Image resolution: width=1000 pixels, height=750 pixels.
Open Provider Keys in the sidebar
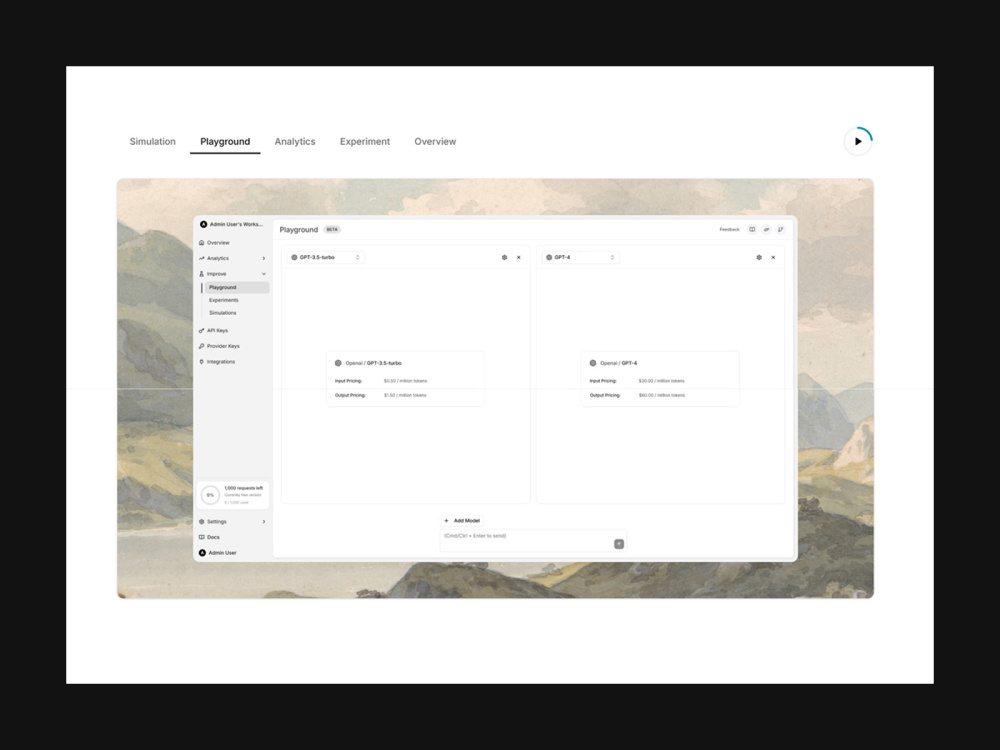pos(223,346)
